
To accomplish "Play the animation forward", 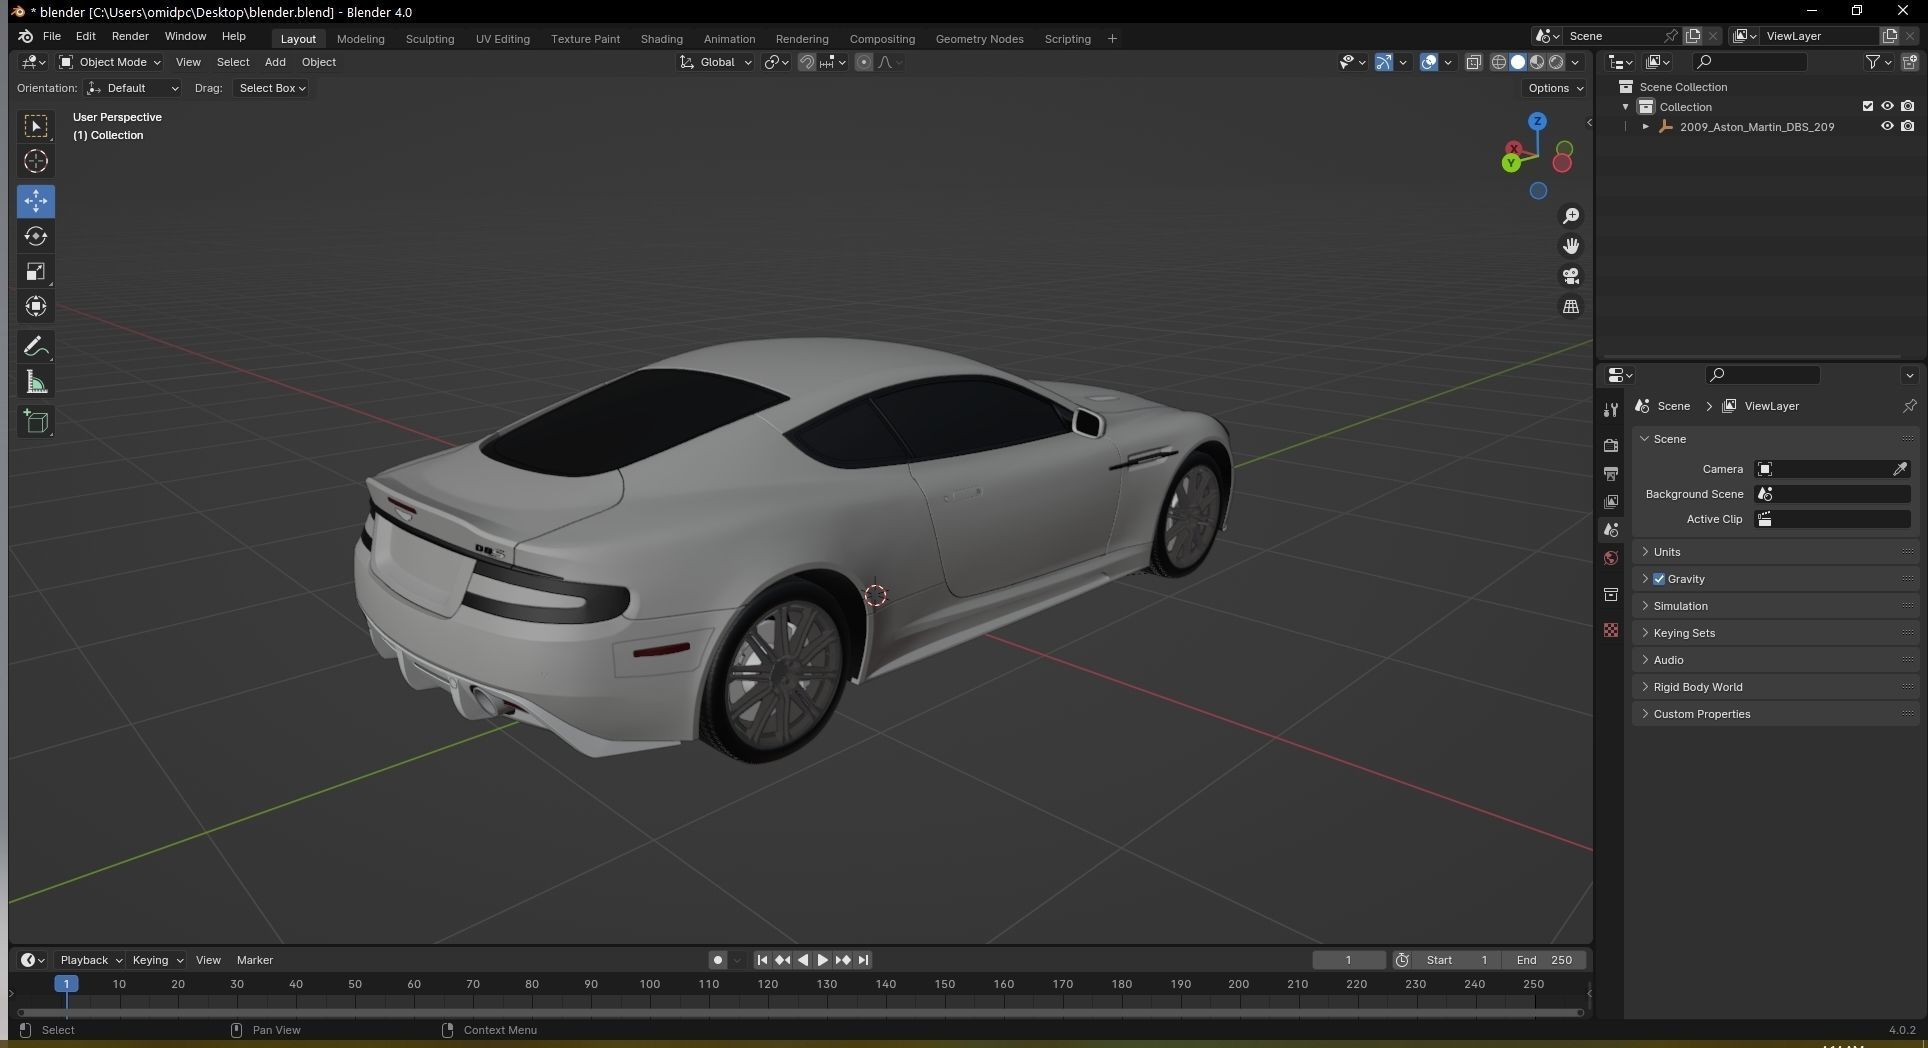I will 823,960.
